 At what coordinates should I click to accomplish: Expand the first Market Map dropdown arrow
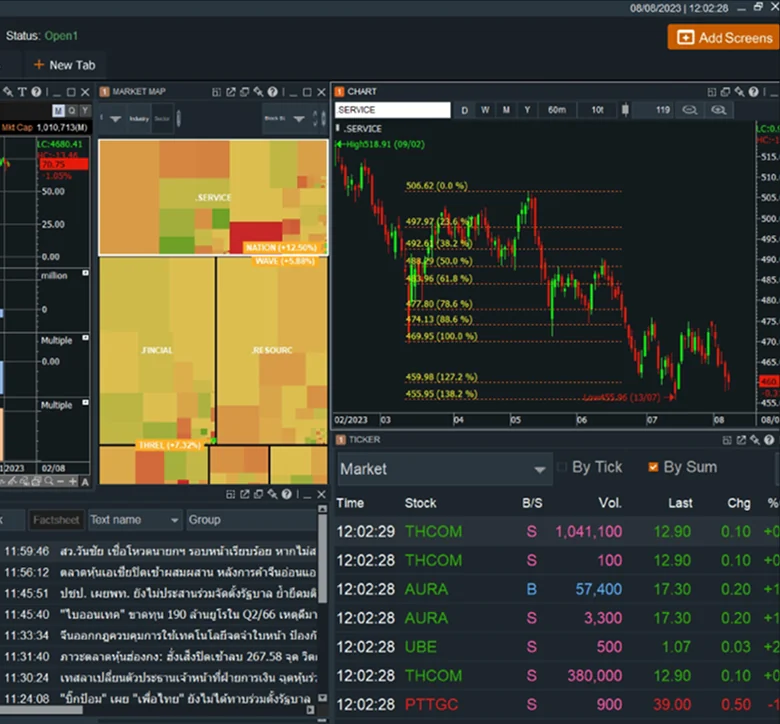pyautogui.click(x=115, y=119)
